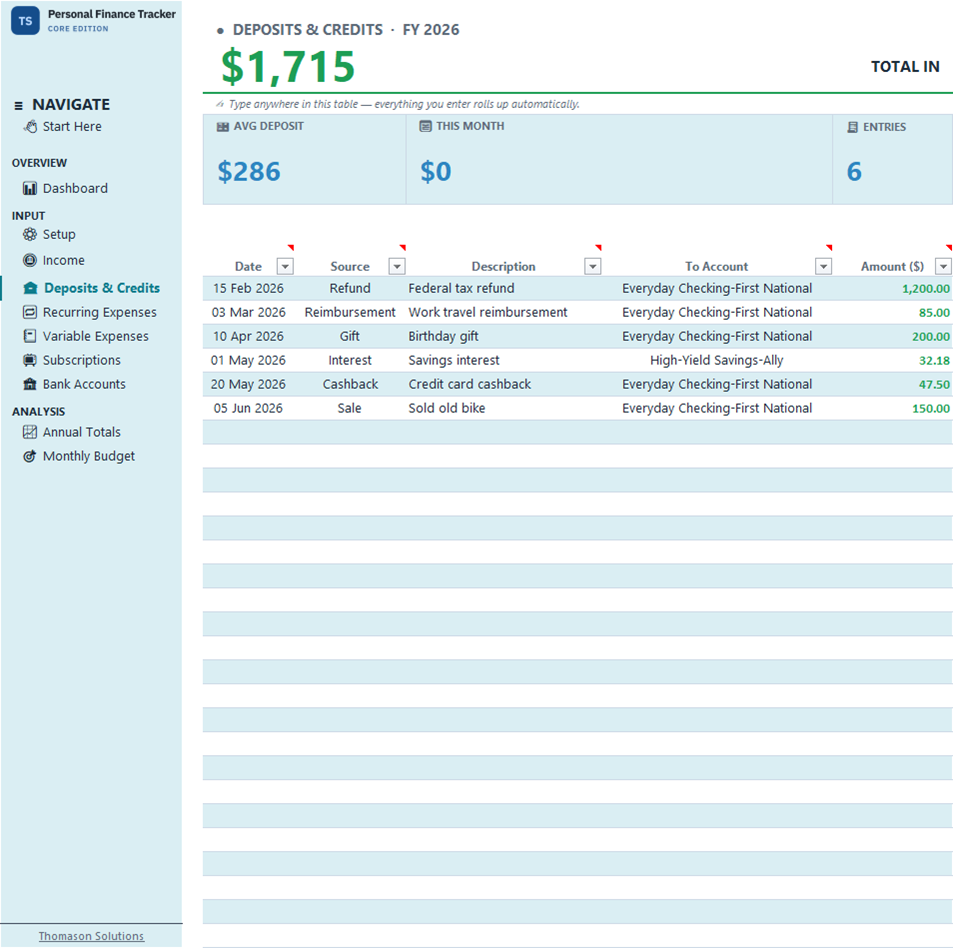Image resolution: width=953 pixels, height=948 pixels.
Task: Navigate to Setup
Action: 59,235
